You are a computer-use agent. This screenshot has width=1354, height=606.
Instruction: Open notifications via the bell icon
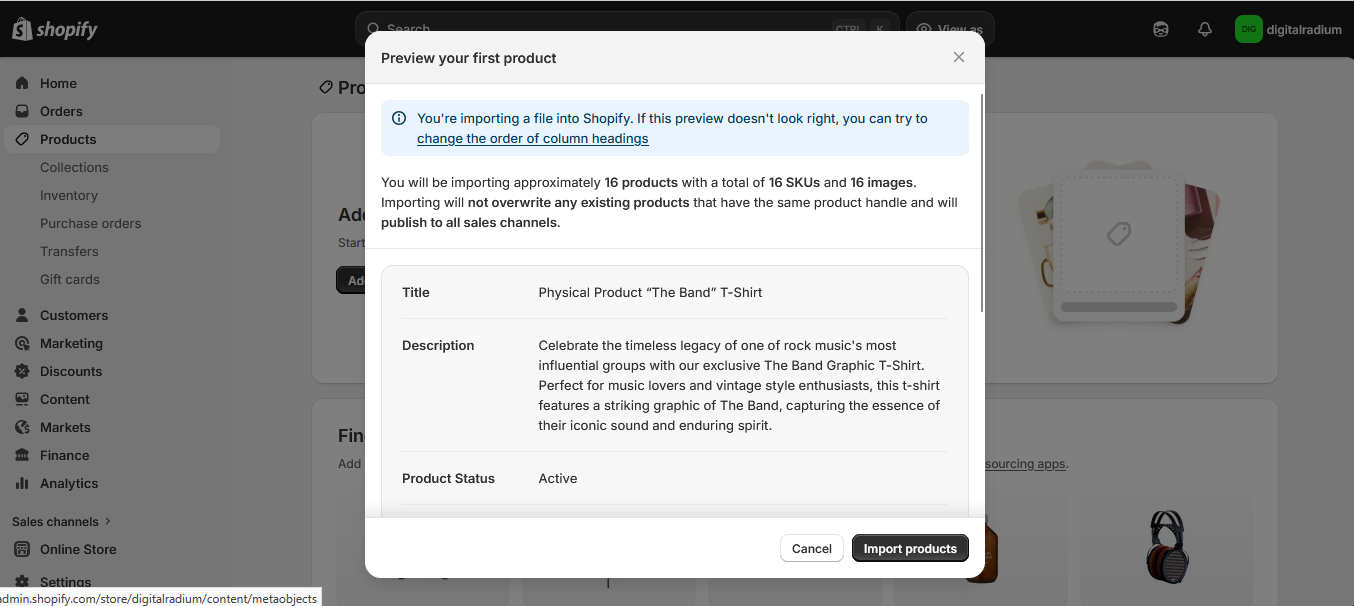point(1205,29)
